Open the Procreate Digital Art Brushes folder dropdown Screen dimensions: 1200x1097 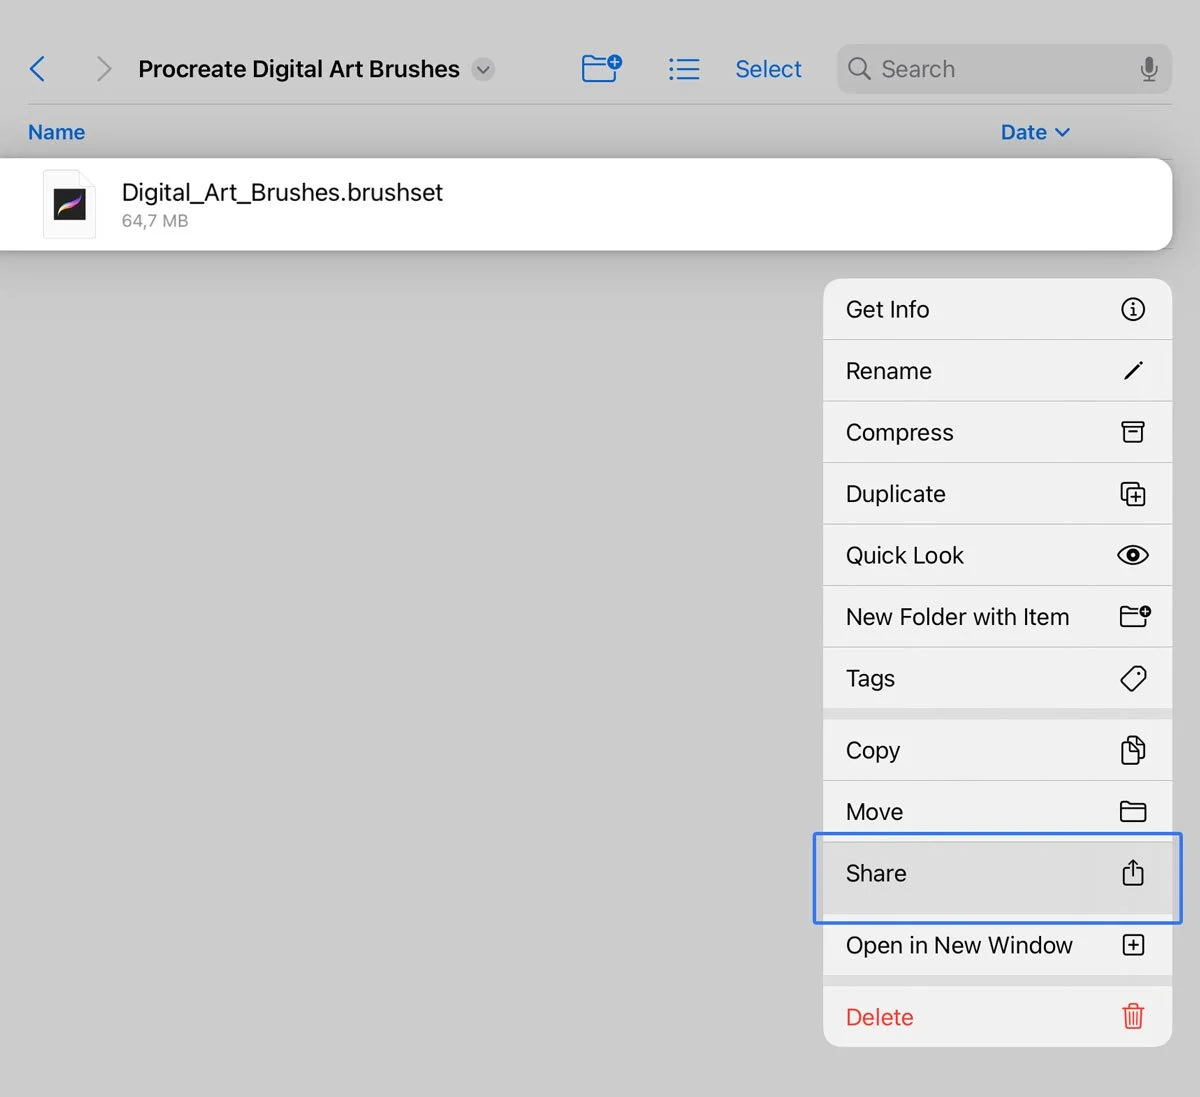pyautogui.click(x=483, y=69)
